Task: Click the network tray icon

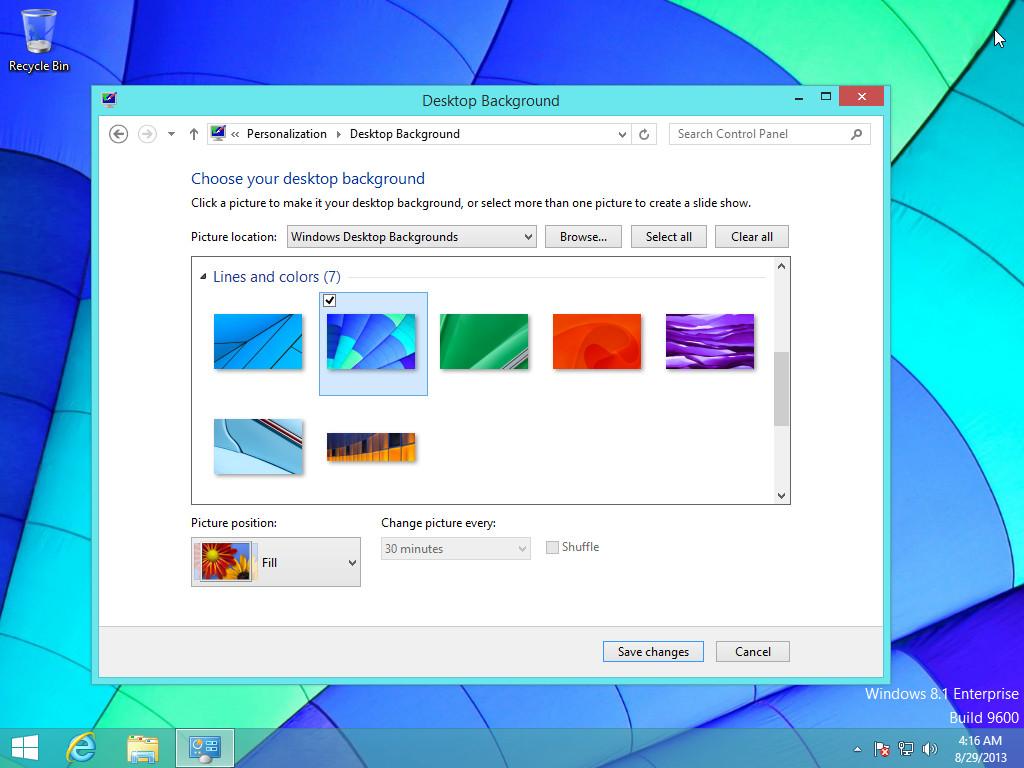Action: 906,749
